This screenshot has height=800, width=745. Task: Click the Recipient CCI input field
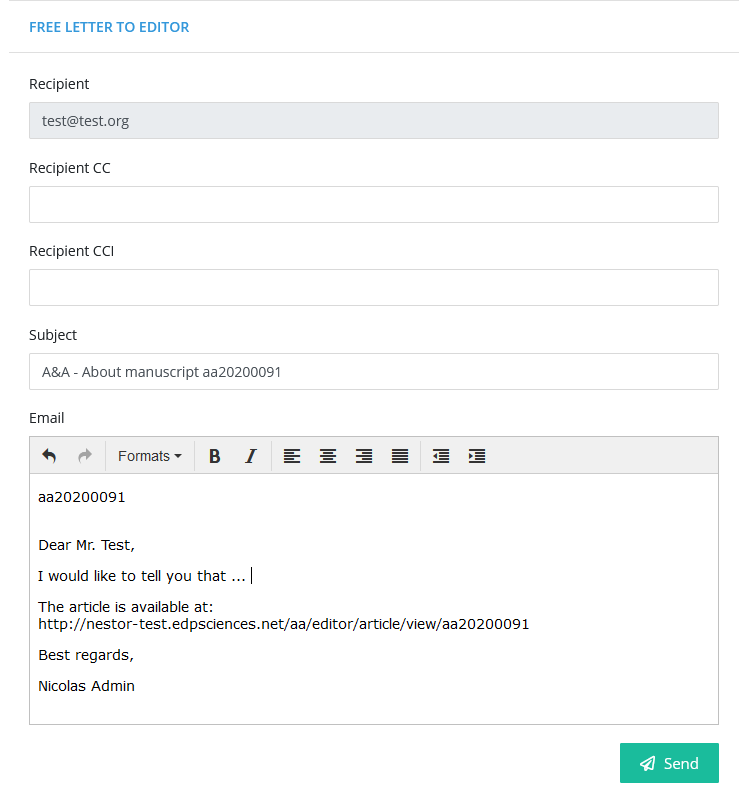[x=374, y=287]
